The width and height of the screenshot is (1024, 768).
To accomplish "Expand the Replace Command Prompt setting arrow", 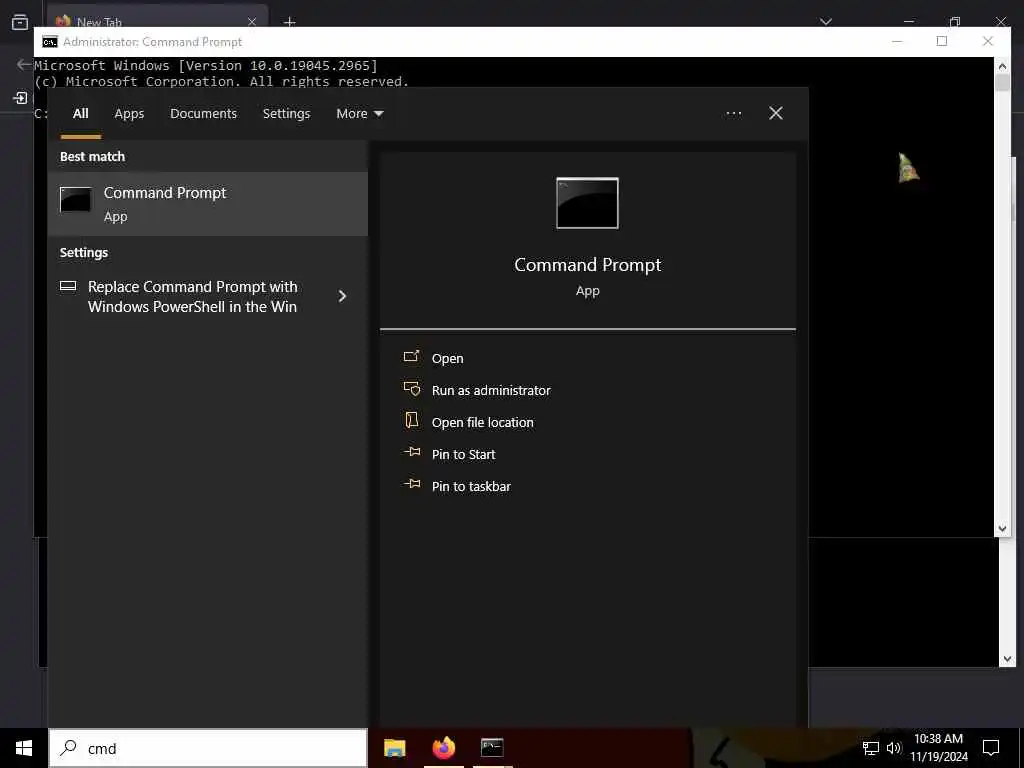I will [x=342, y=296].
